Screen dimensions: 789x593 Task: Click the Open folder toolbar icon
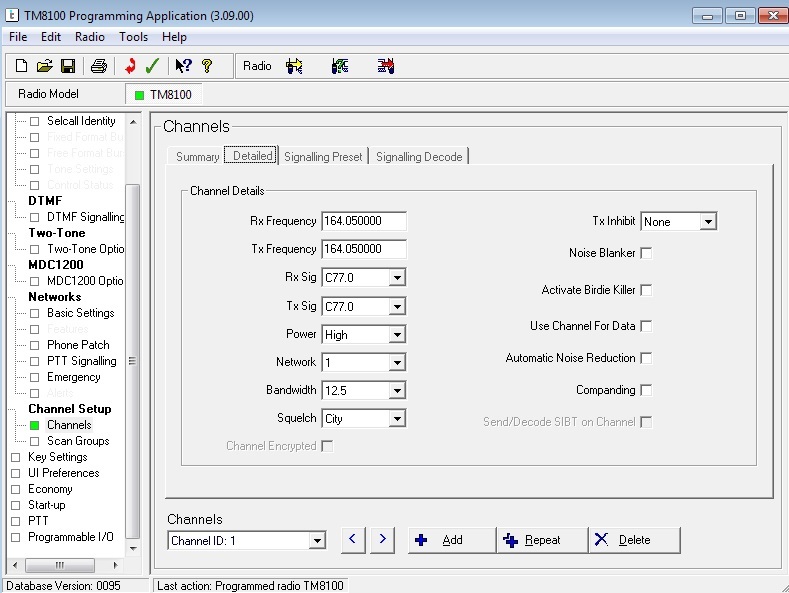point(45,66)
